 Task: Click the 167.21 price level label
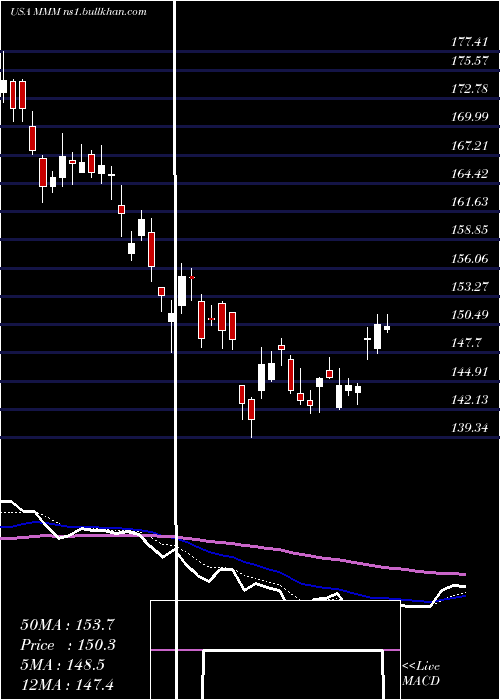469,146
